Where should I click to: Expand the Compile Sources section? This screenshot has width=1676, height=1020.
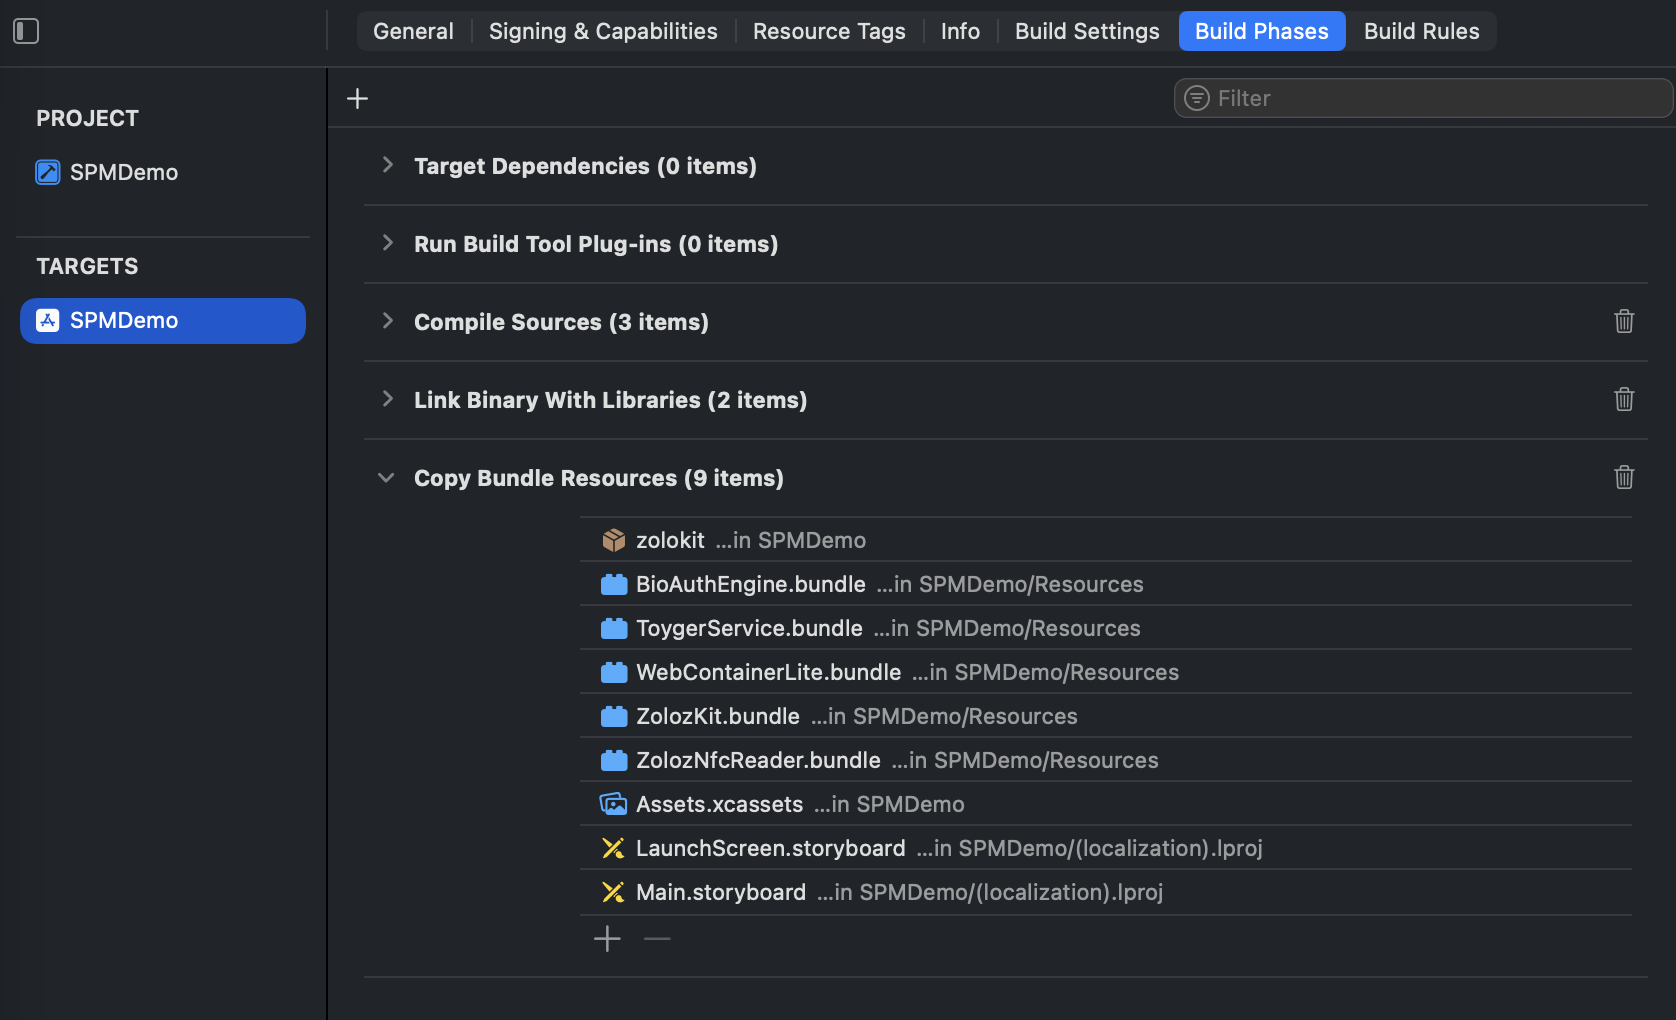coord(388,321)
